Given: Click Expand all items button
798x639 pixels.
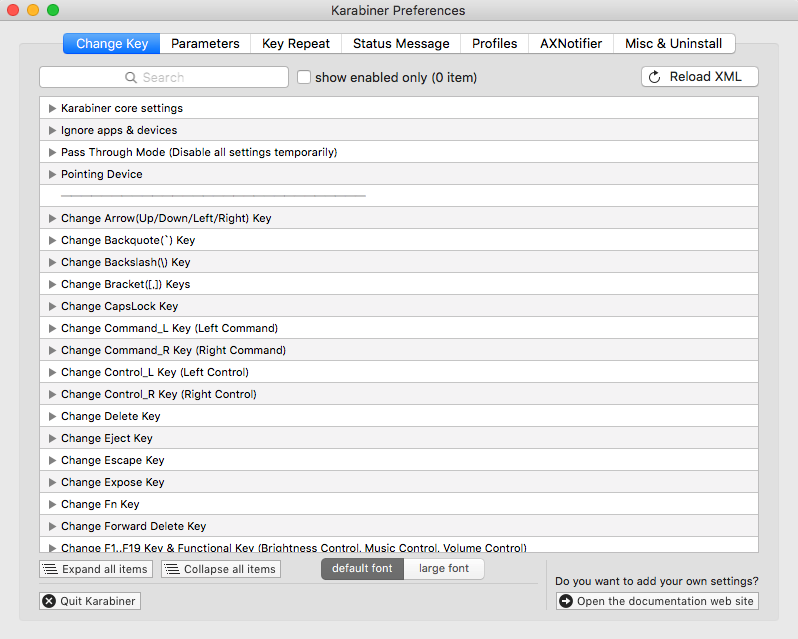Looking at the screenshot, I should [x=96, y=569].
